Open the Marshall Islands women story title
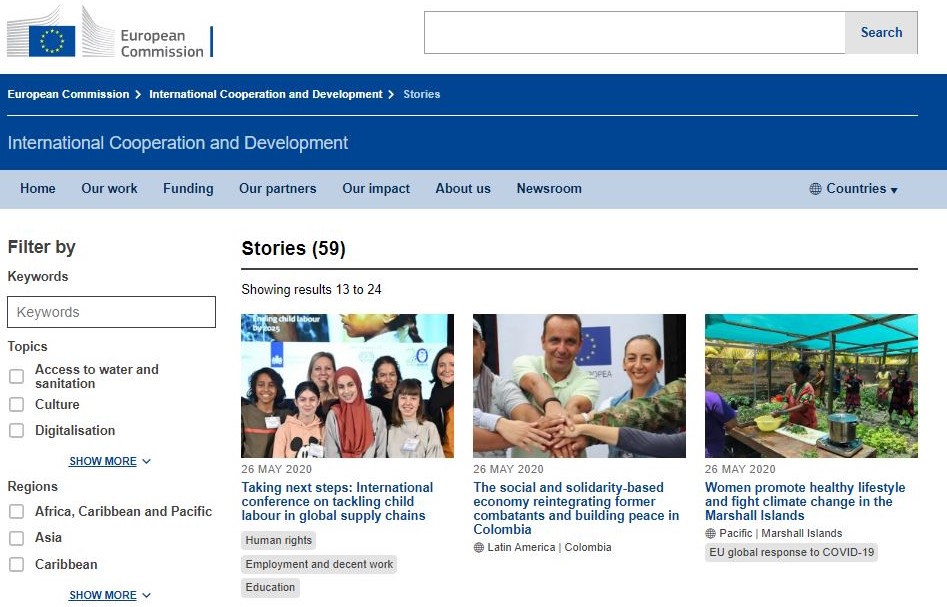The width and height of the screenshot is (947, 607). click(805, 501)
